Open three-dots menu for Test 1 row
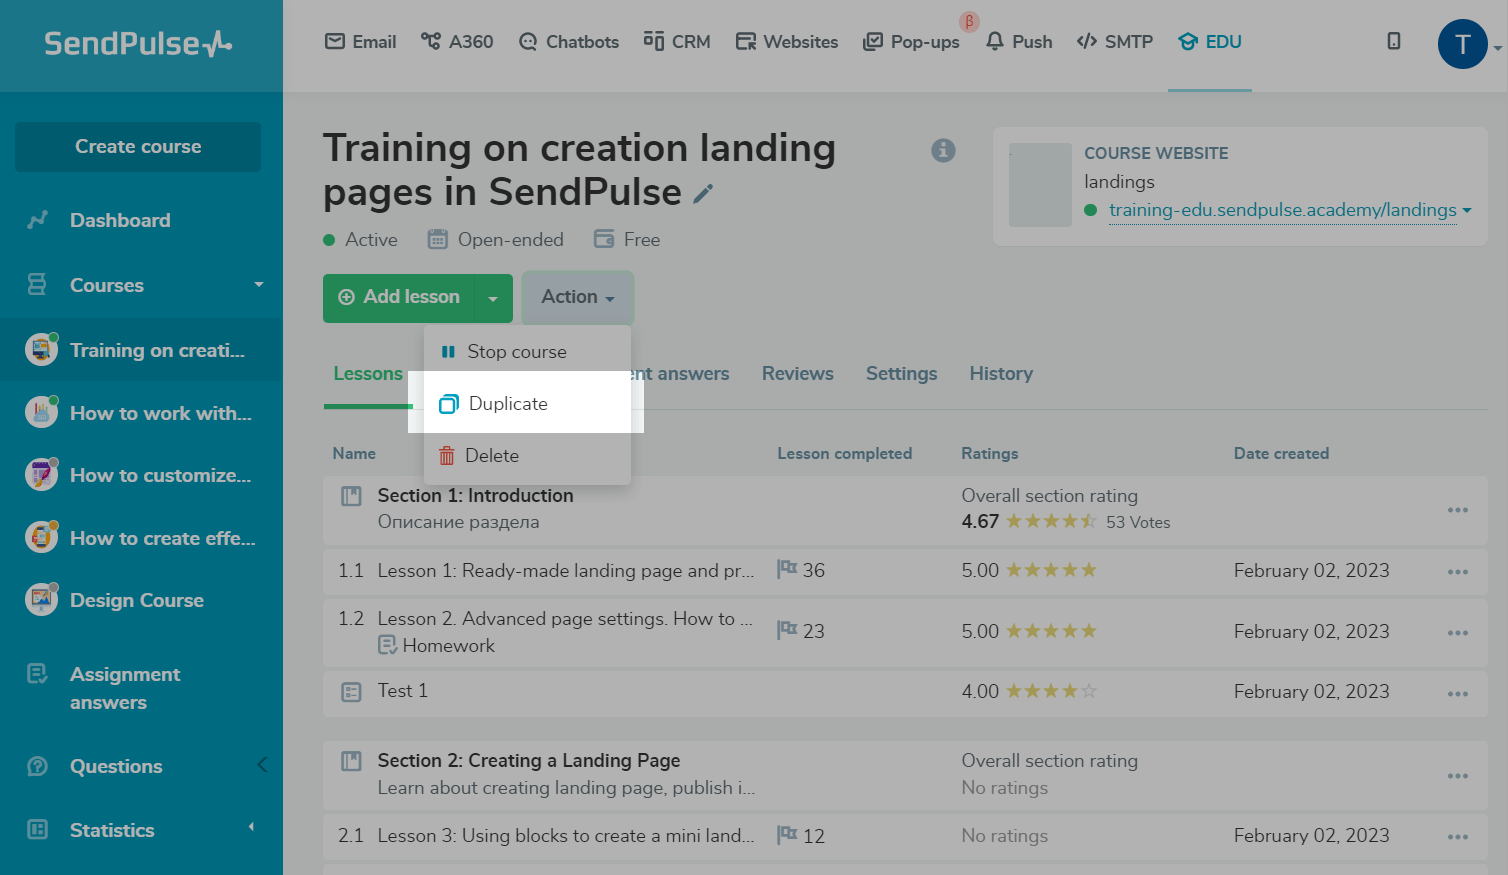Viewport: 1508px width, 875px height. tap(1457, 692)
